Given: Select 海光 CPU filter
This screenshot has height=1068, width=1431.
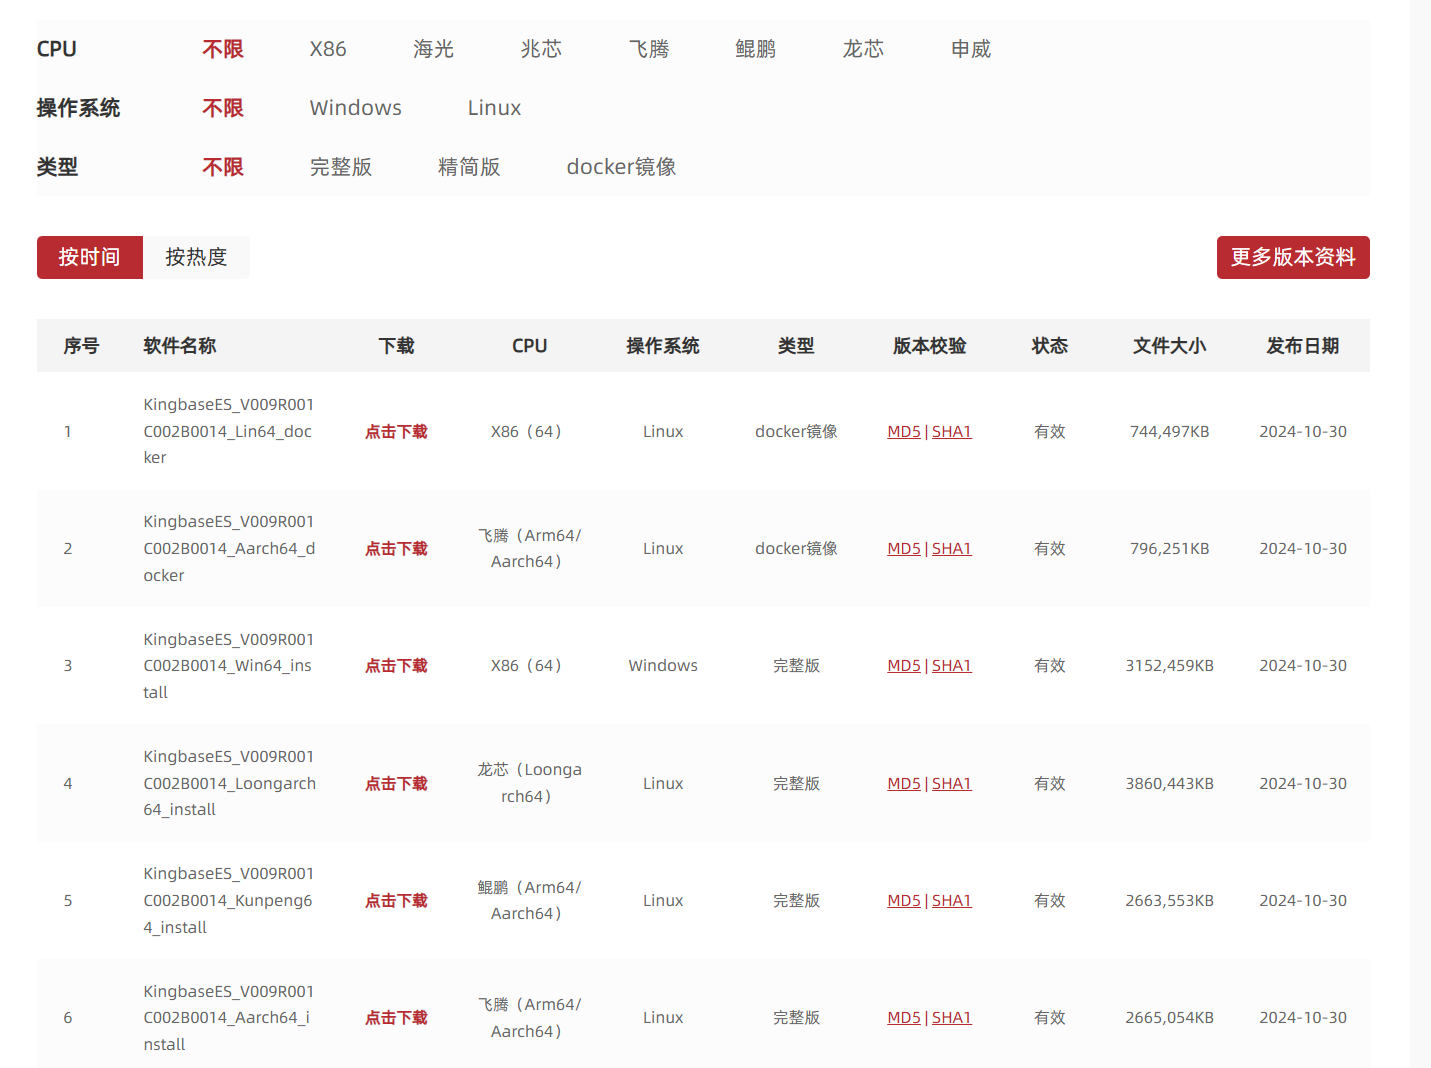Looking at the screenshot, I should 433,49.
